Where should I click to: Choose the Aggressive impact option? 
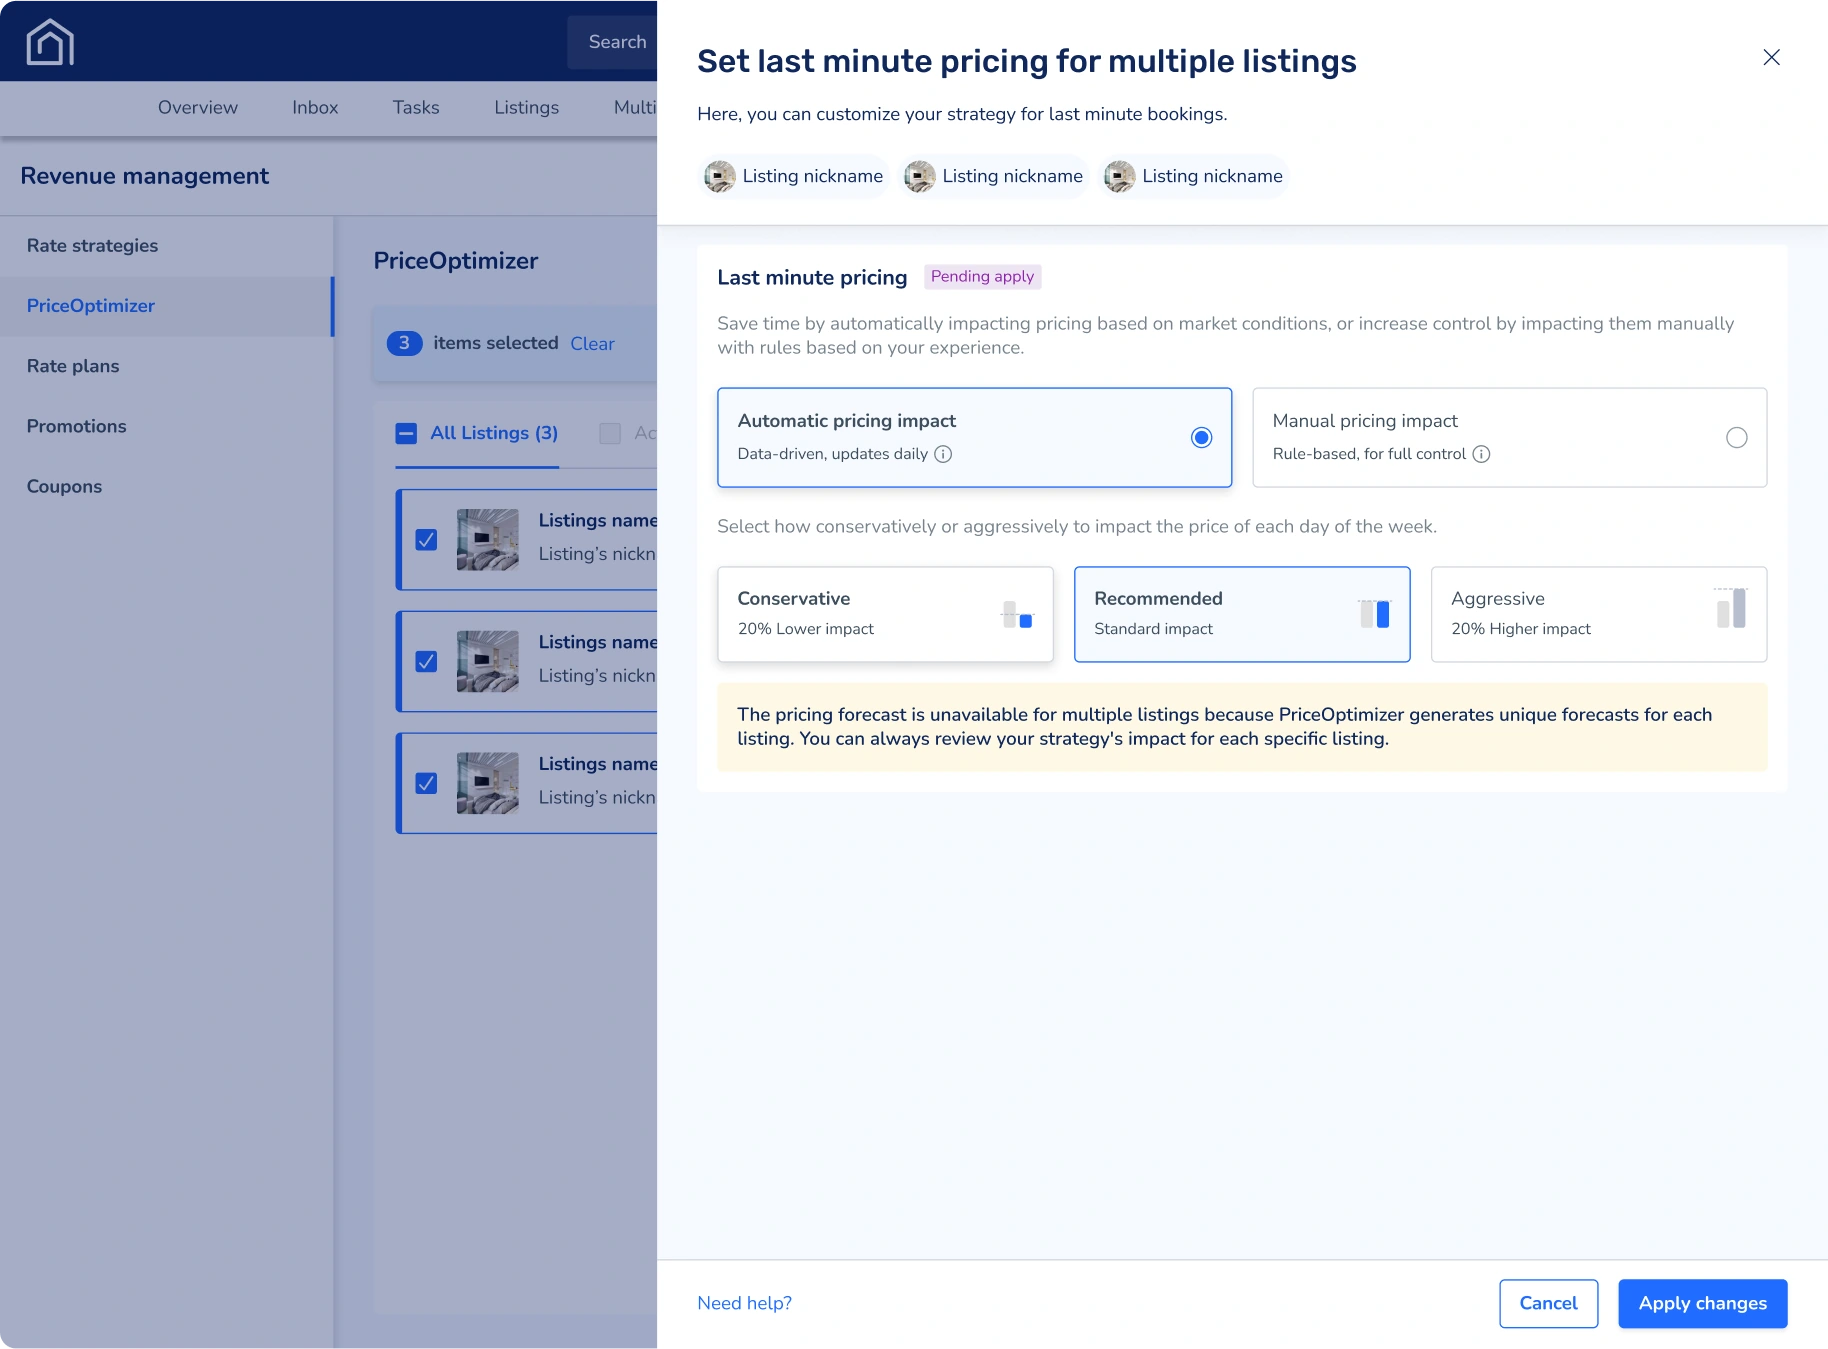click(1599, 614)
